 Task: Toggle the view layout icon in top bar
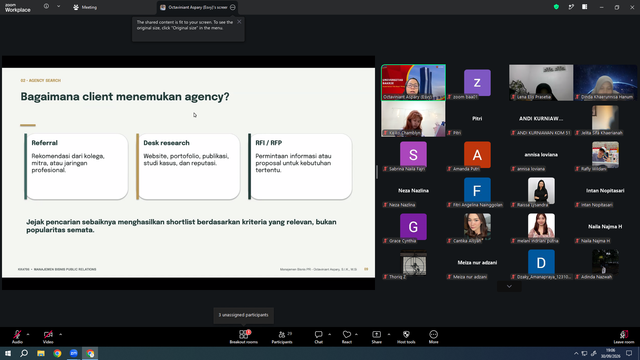[584, 7]
